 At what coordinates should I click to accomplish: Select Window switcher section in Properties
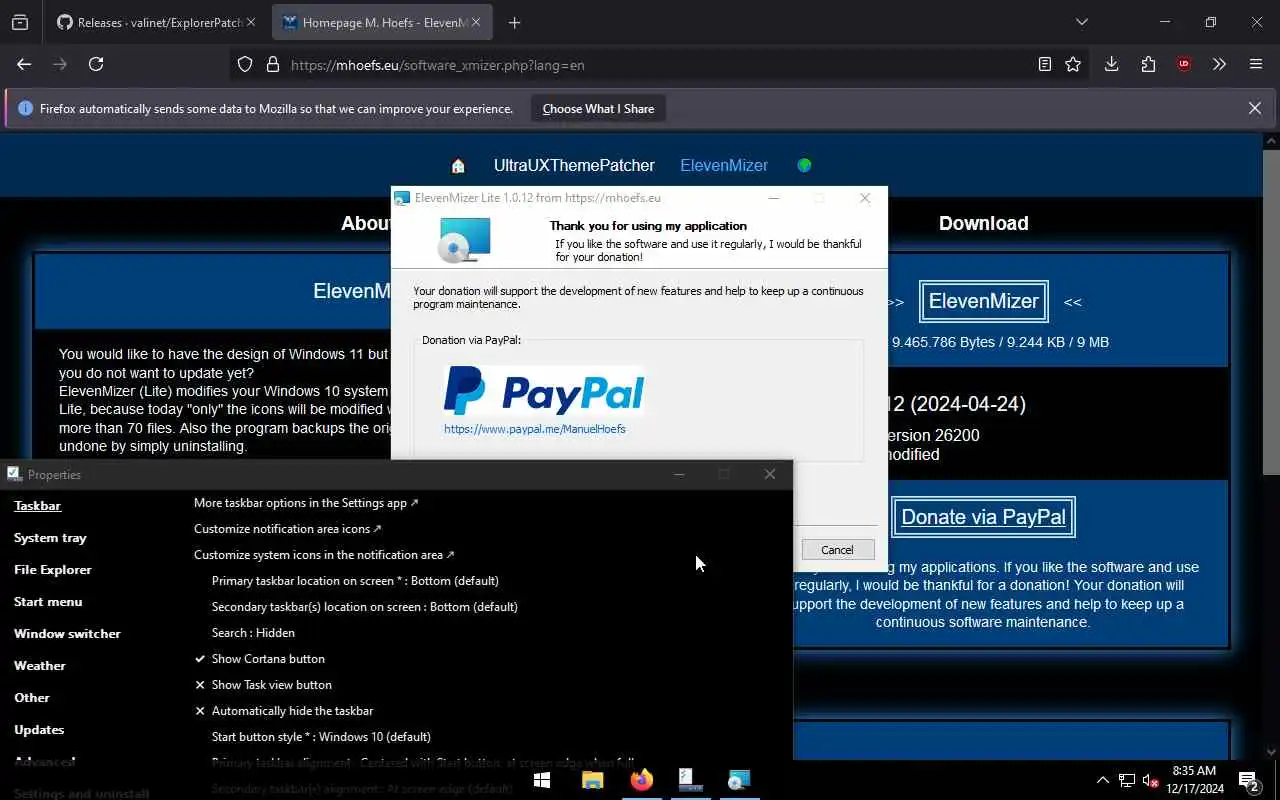67,634
